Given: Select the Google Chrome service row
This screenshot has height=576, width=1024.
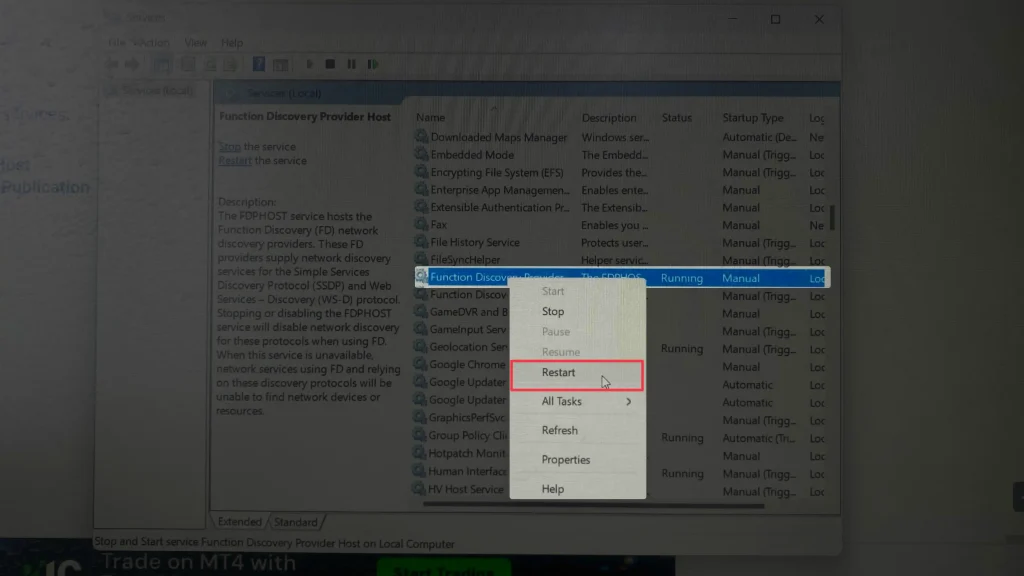Looking at the screenshot, I should coord(467,365).
